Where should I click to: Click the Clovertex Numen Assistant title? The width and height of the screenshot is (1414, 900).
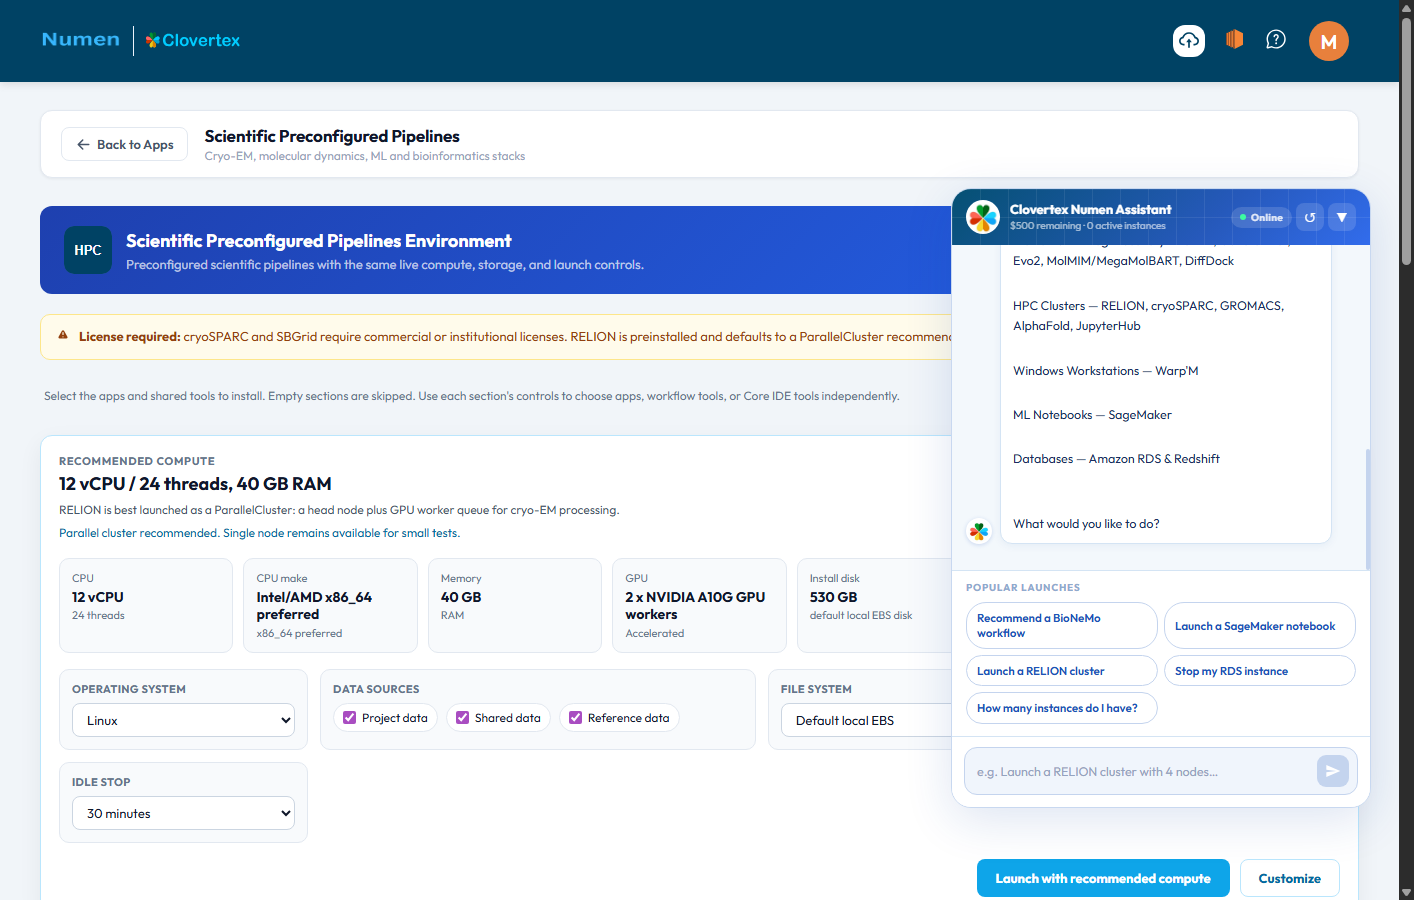click(1090, 210)
